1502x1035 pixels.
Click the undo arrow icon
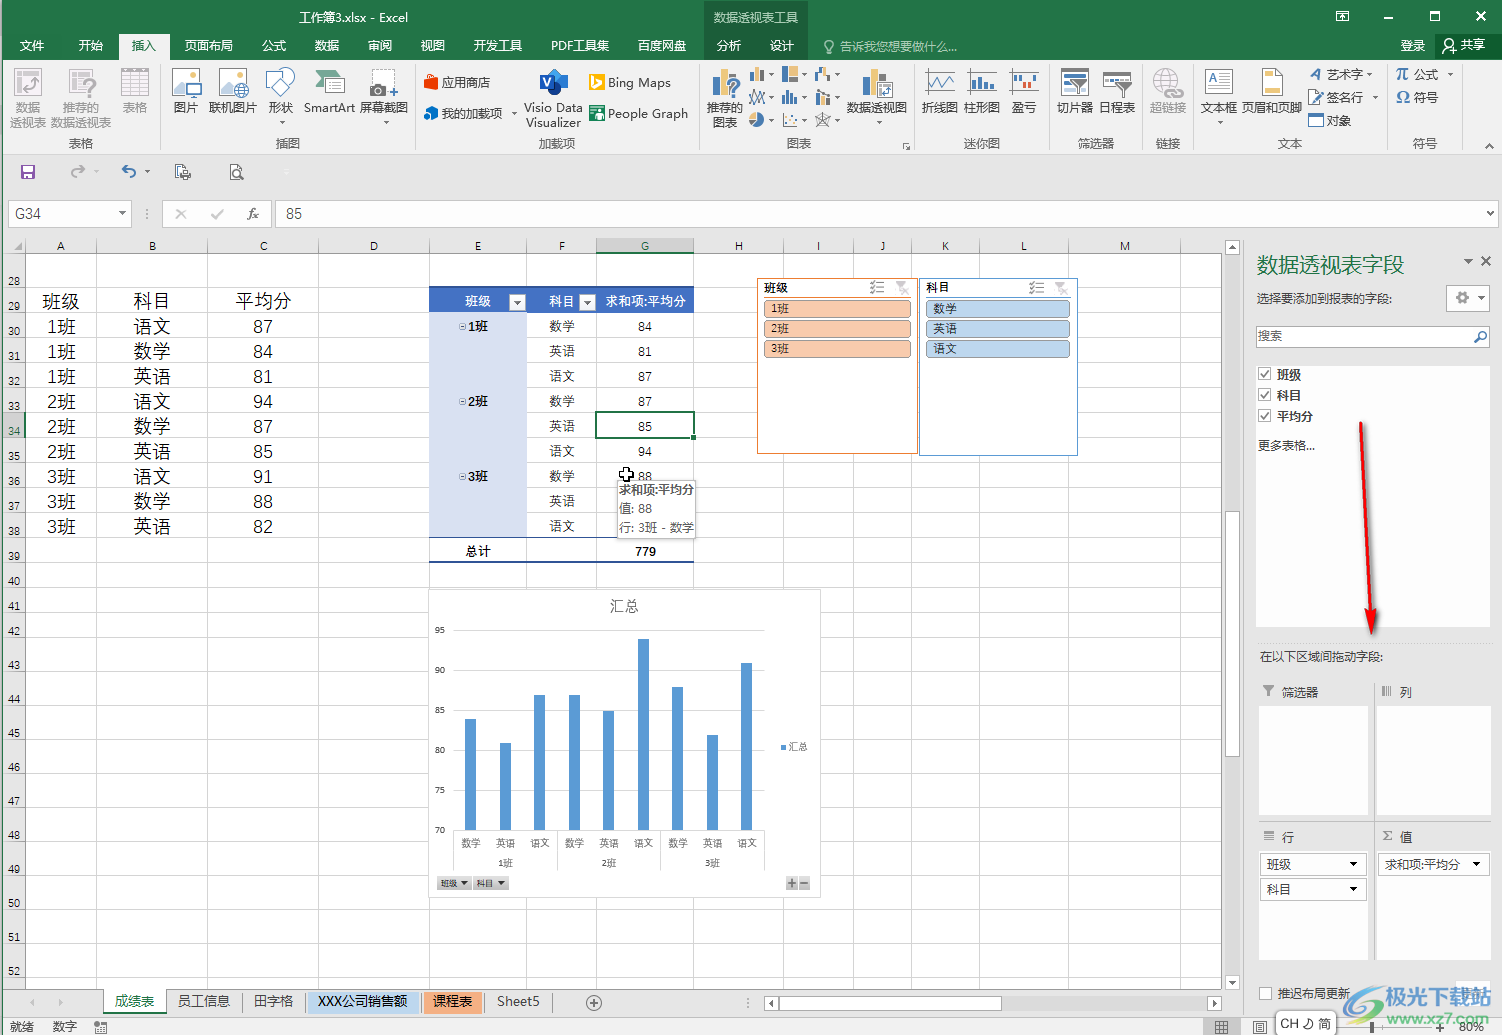[x=128, y=172]
